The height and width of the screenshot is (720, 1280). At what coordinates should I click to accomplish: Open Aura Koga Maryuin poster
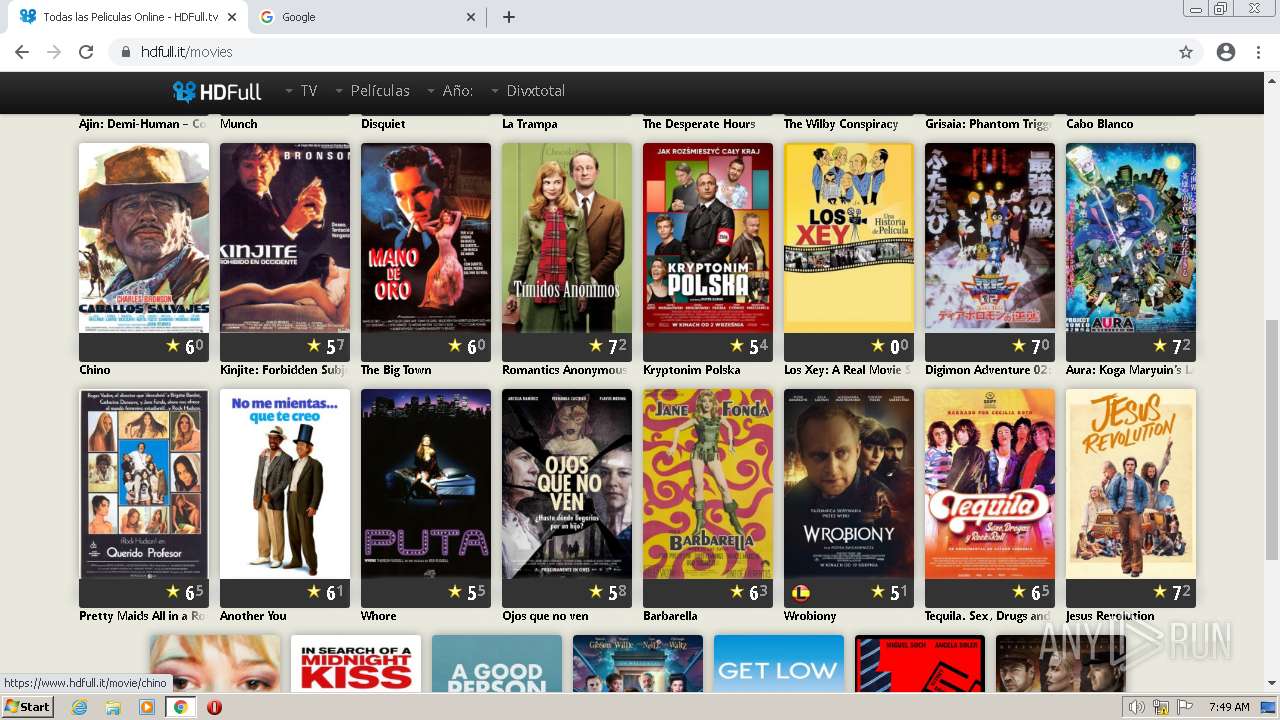1131,238
